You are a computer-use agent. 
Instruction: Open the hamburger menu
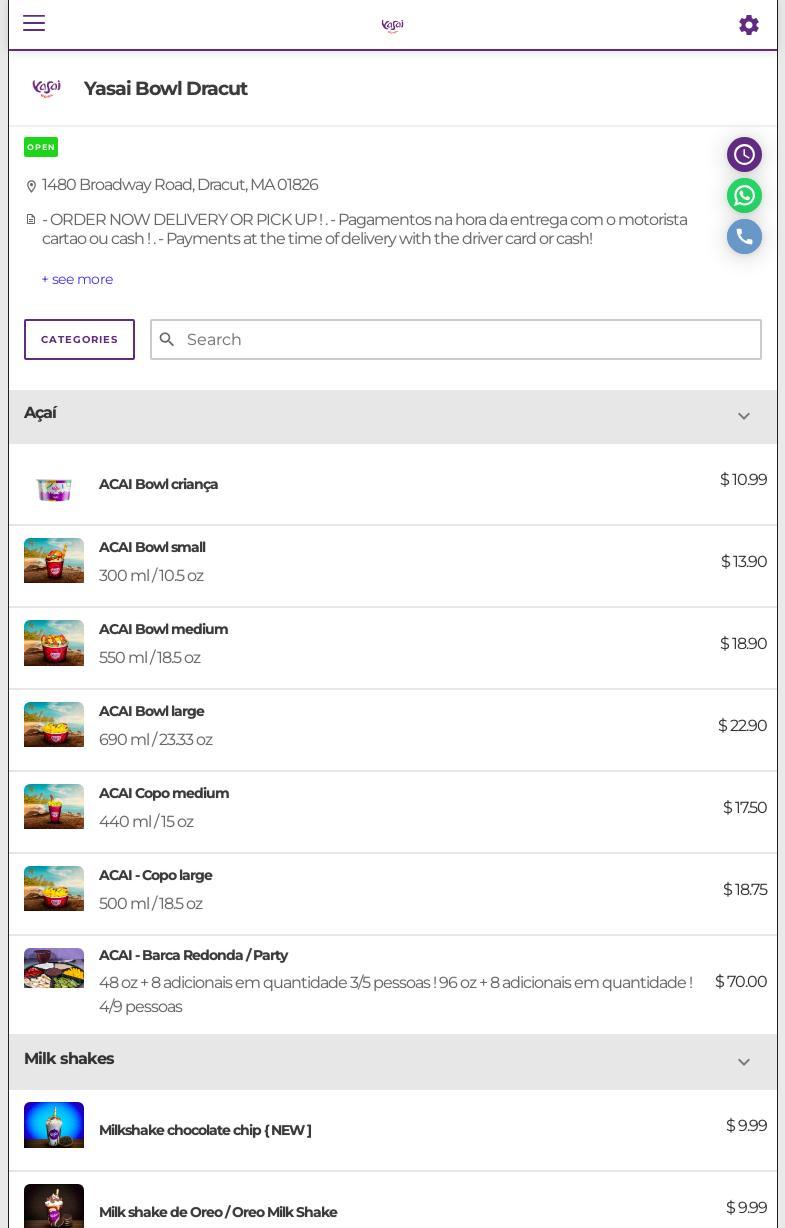[x=34, y=23]
